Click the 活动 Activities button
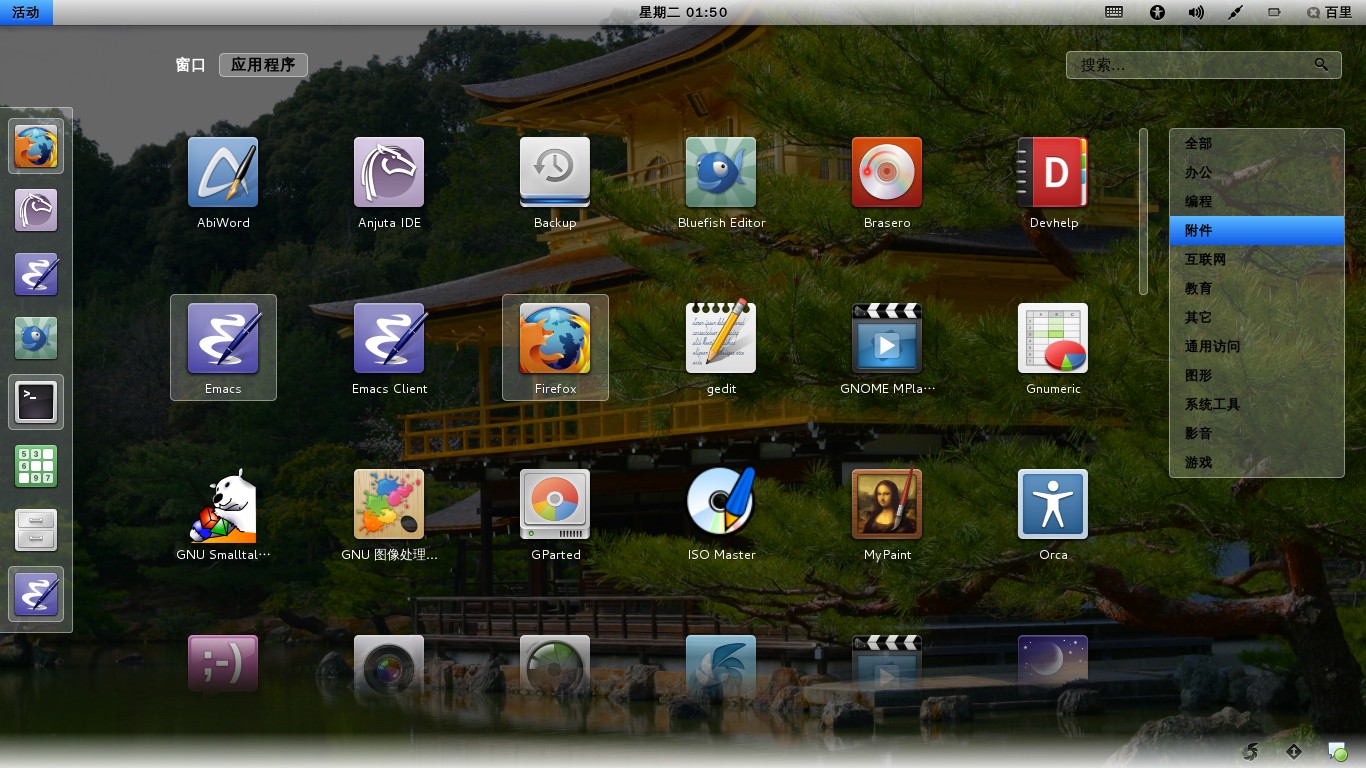Viewport: 1366px width, 768px height. coord(26,12)
